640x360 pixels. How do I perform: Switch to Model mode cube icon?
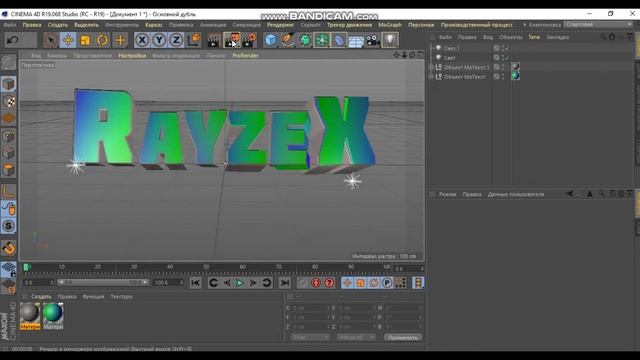[8, 84]
